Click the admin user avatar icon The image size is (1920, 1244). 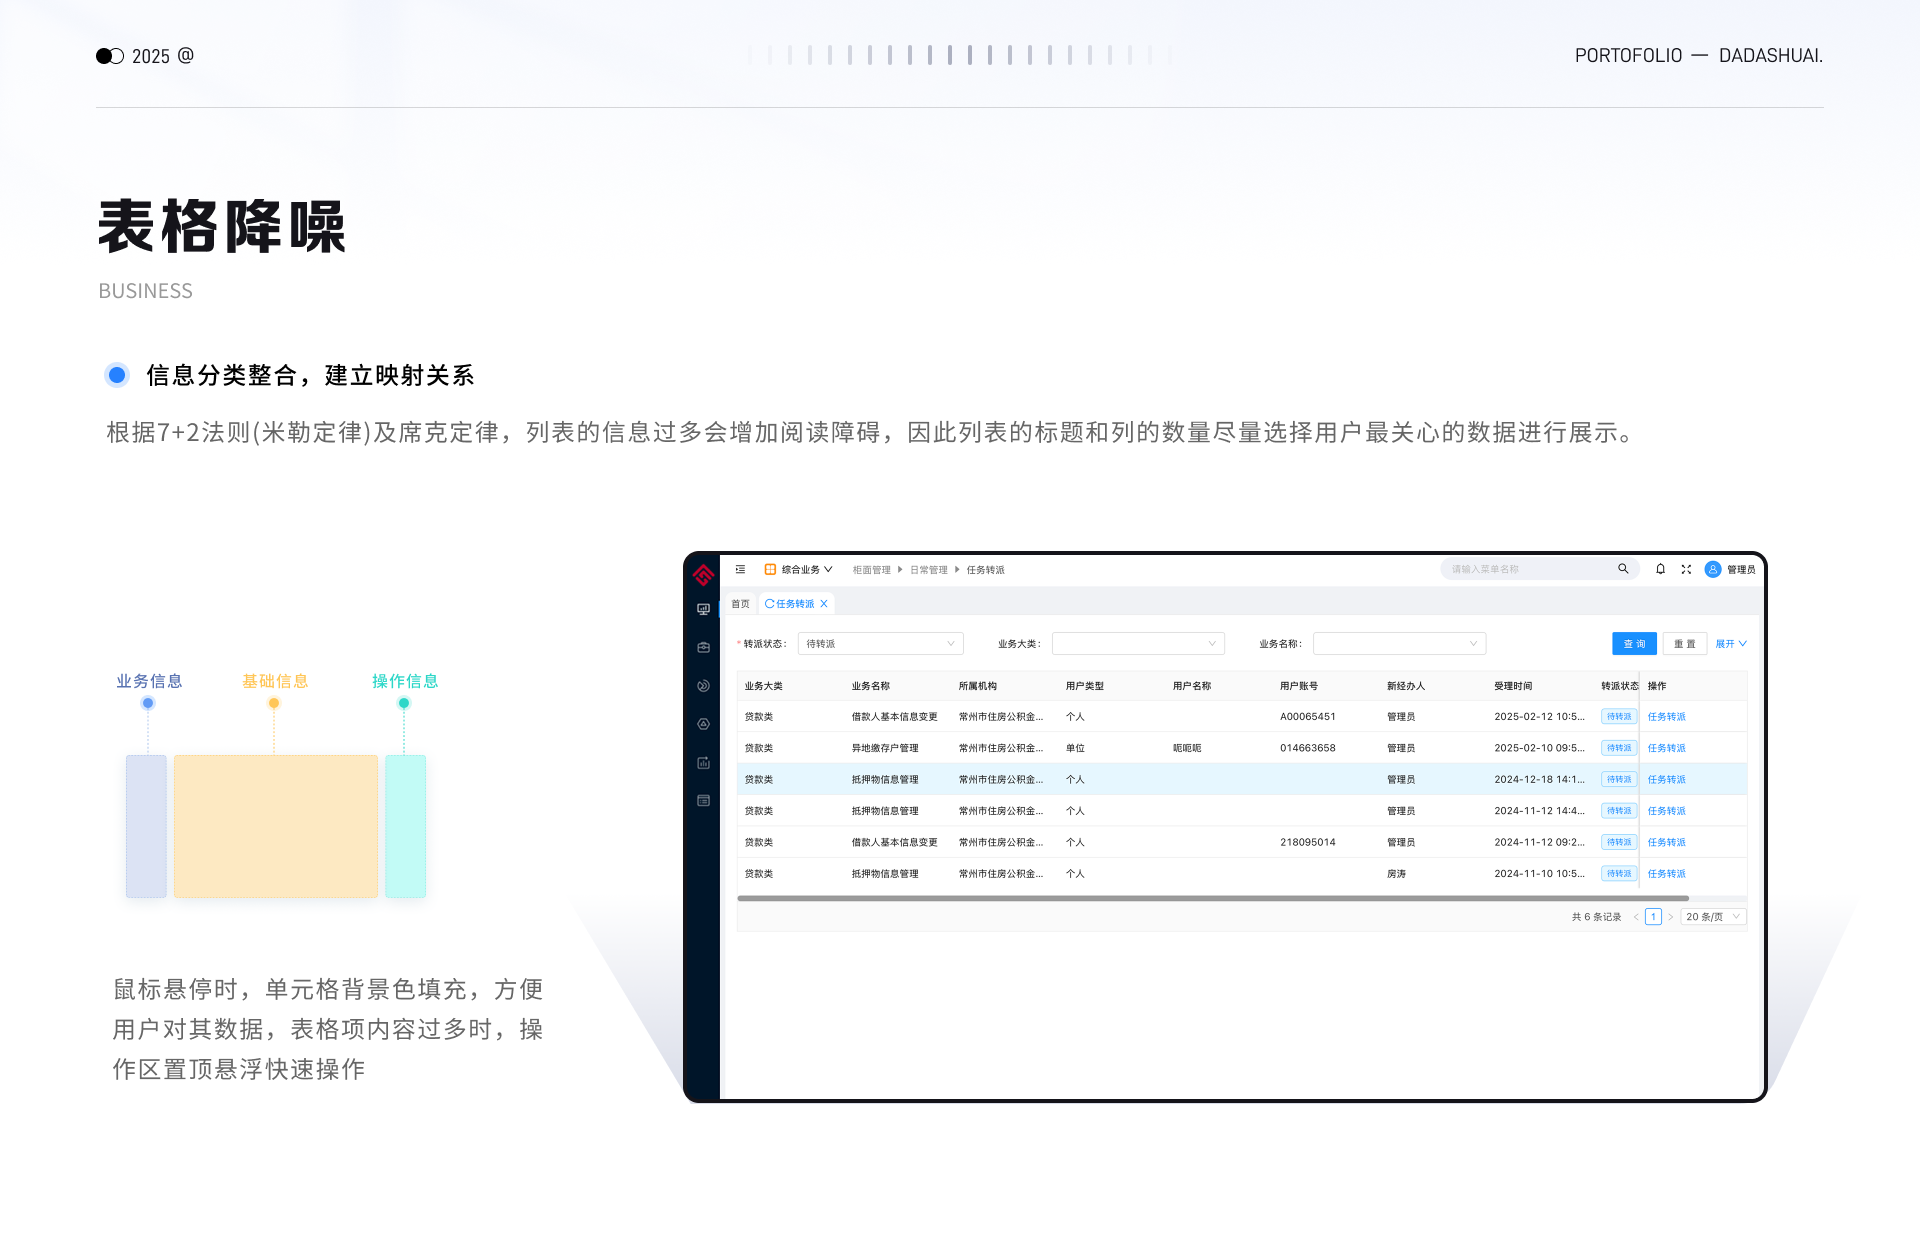pyautogui.click(x=1713, y=569)
